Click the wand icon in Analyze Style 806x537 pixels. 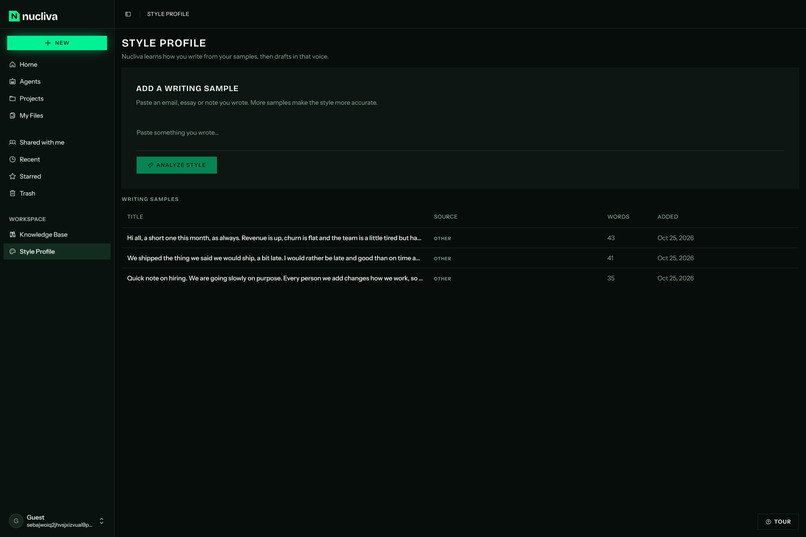tap(150, 165)
